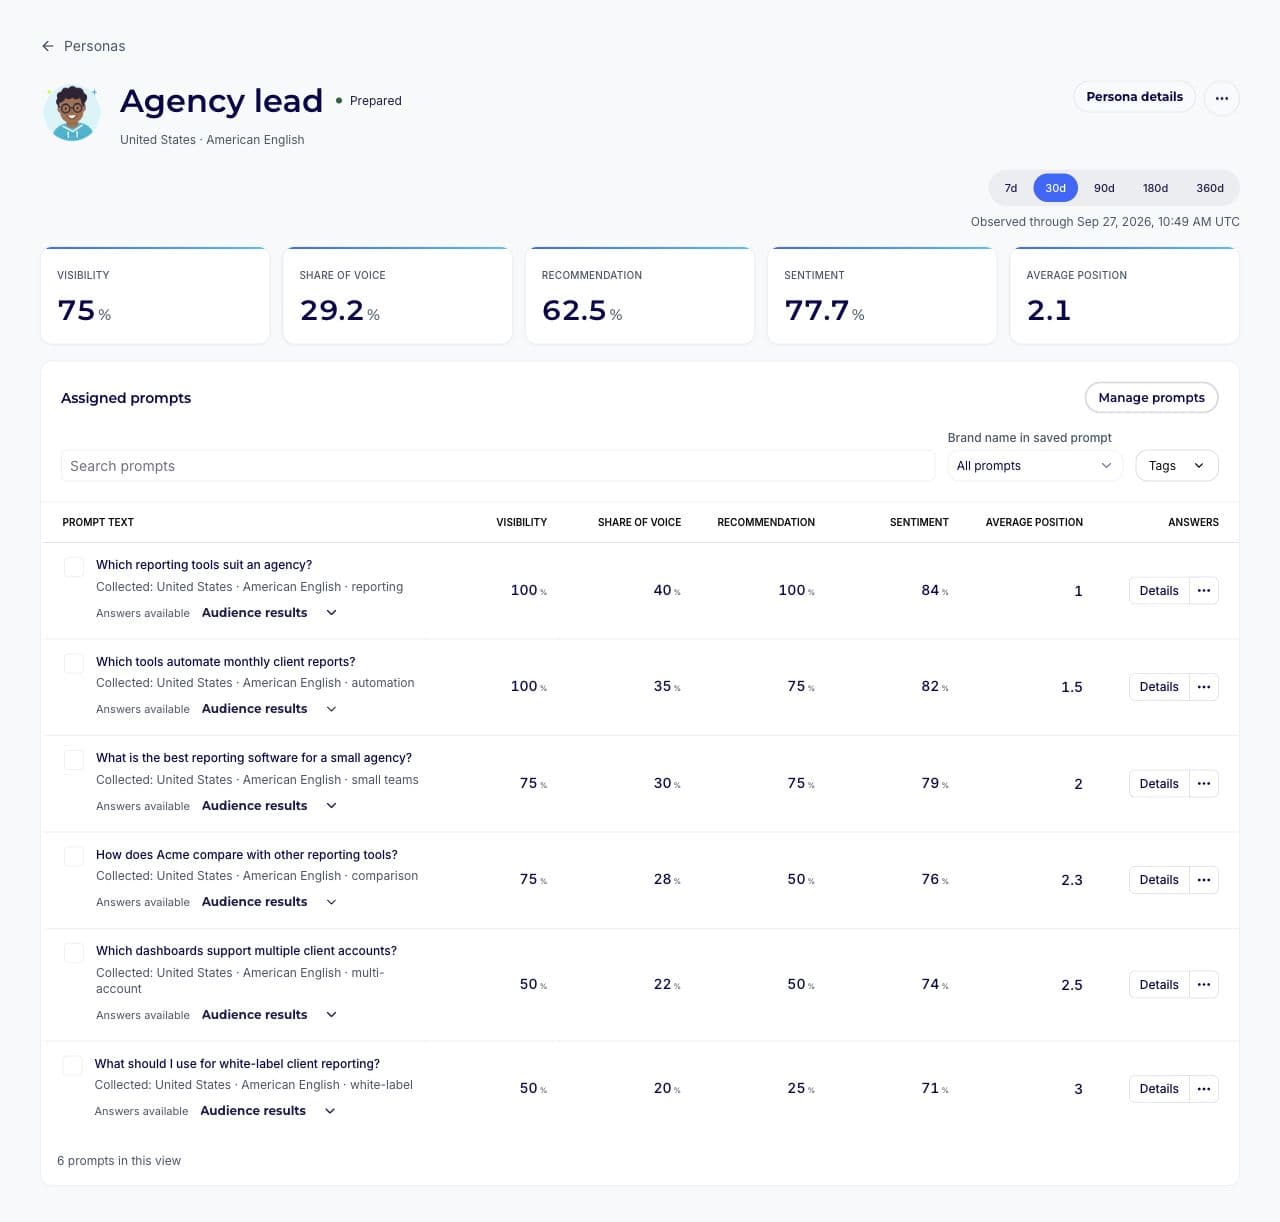
Task: Switch the time range to 180d
Action: [1155, 188]
